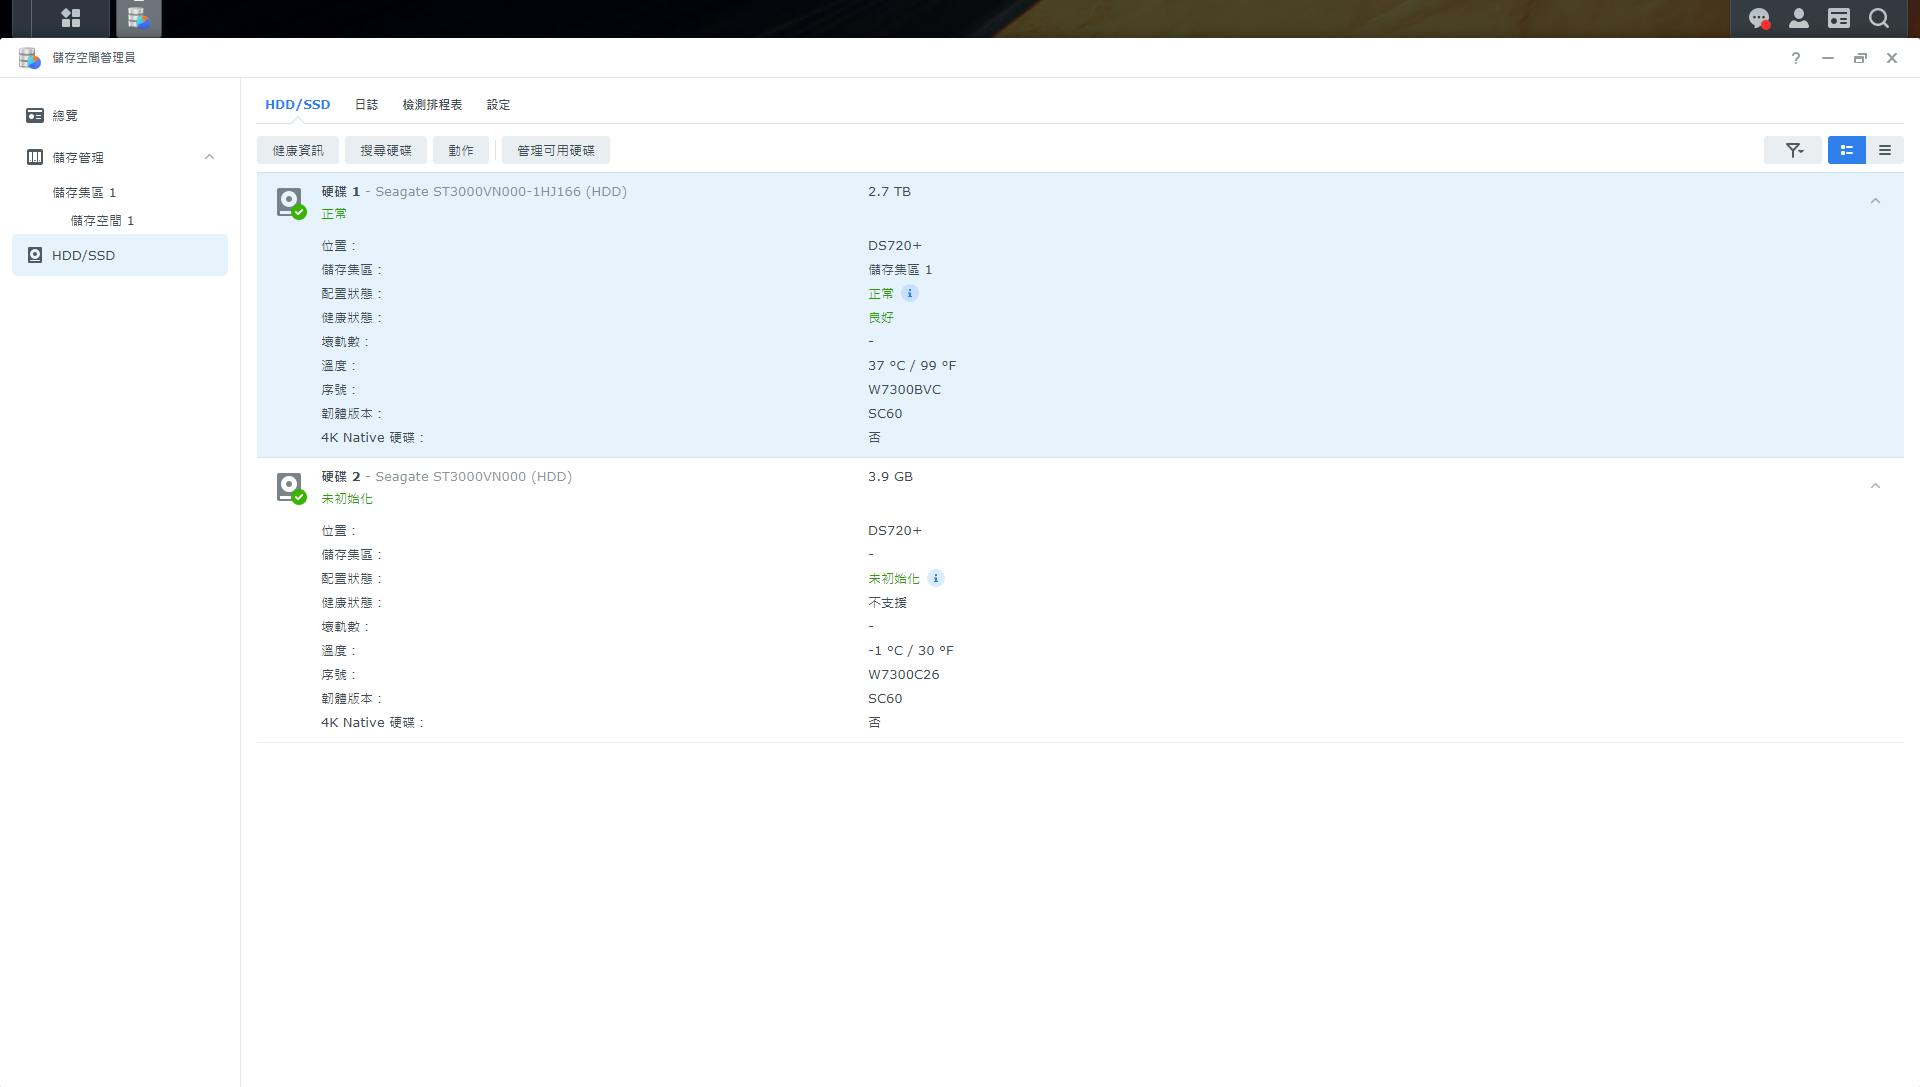Open the widgets panel icon
This screenshot has height=1087, width=1920.
(x=1838, y=18)
